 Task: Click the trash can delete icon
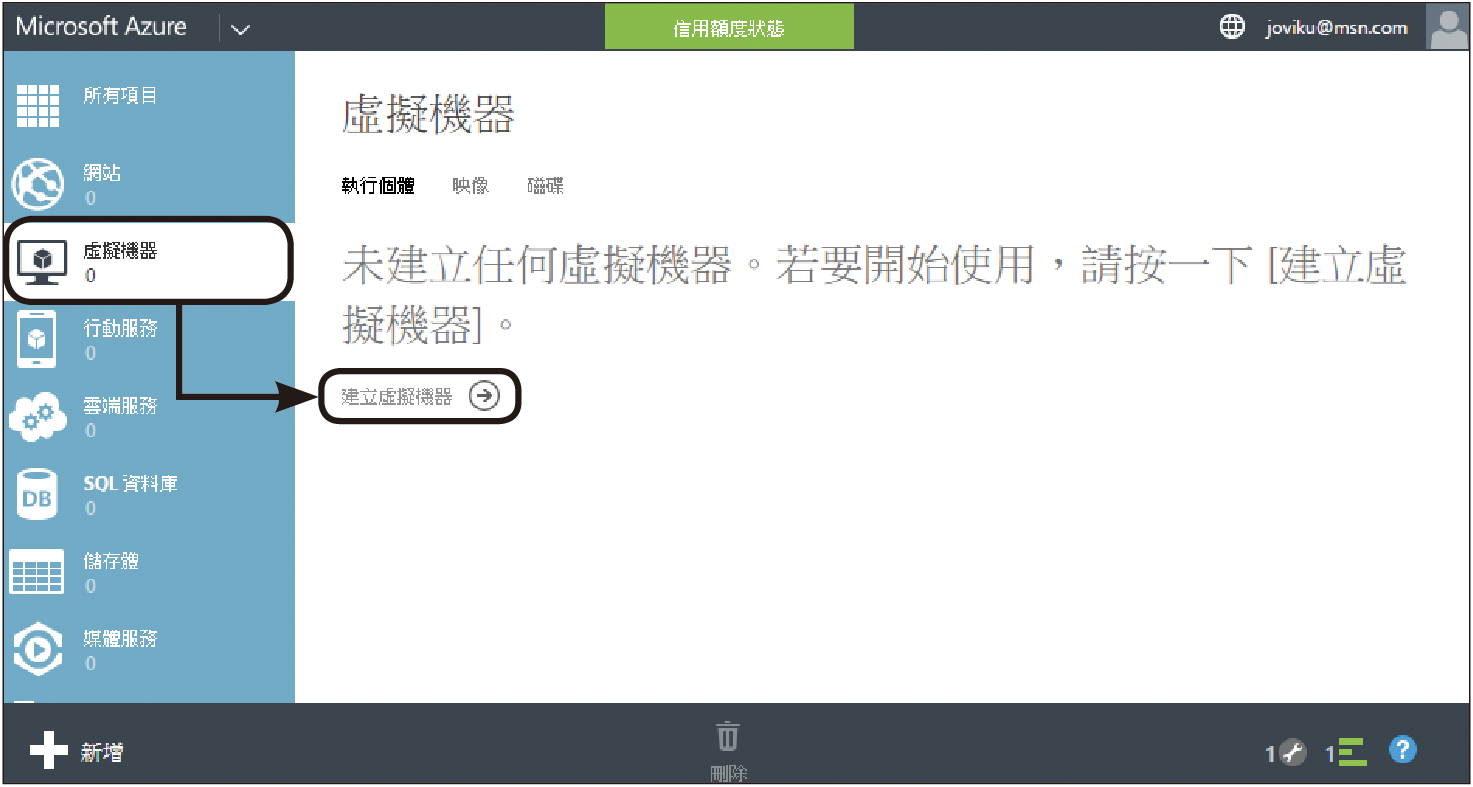click(728, 736)
